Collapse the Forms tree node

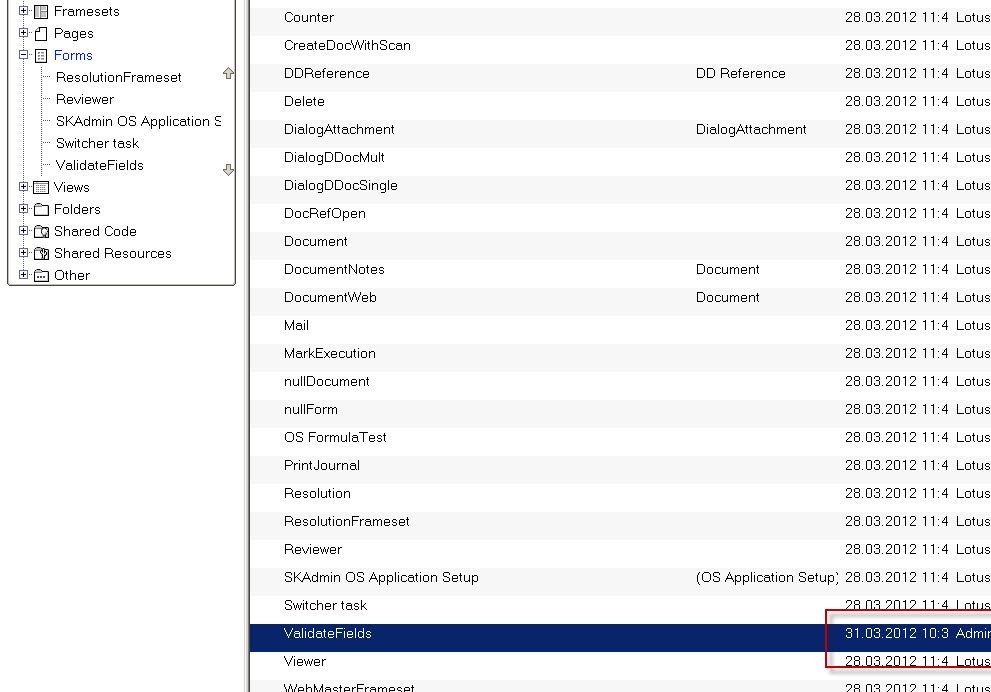pyautogui.click(x=24, y=56)
